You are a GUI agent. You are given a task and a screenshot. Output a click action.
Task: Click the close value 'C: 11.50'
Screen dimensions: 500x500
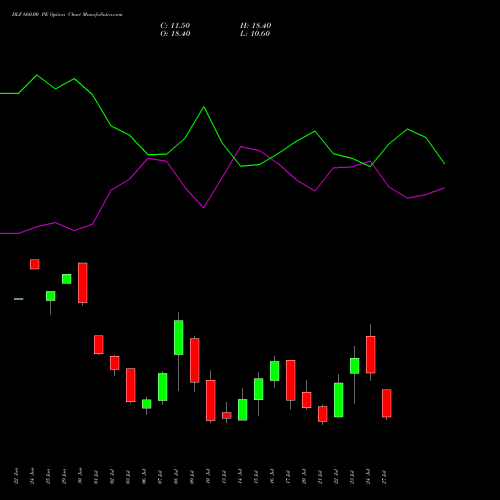click(175, 26)
